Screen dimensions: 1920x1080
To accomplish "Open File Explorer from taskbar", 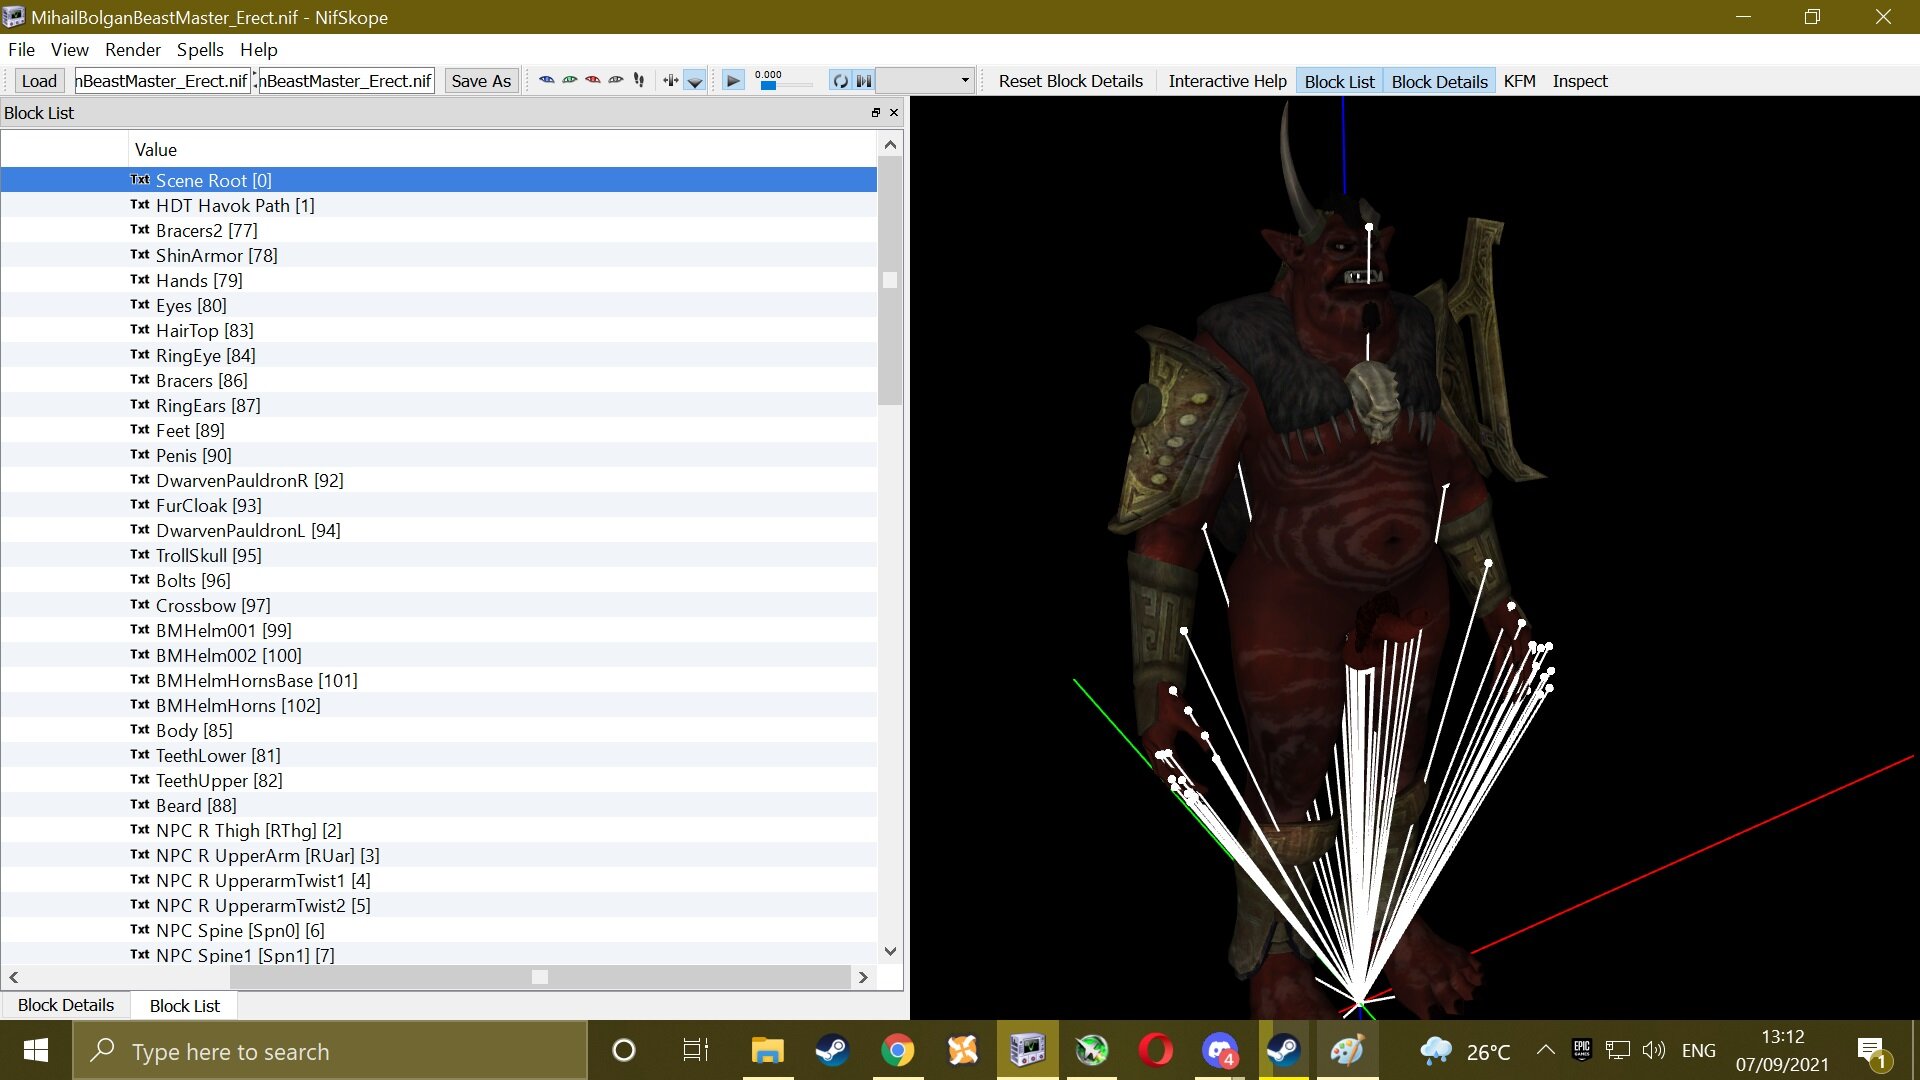I will [767, 1051].
